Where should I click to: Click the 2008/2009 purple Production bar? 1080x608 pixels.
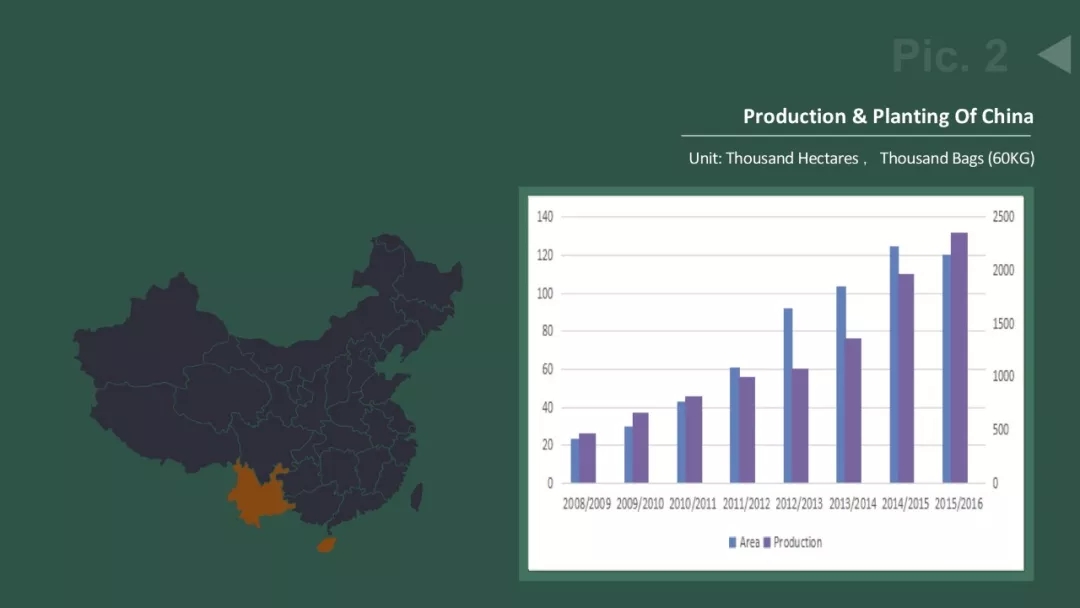coord(588,458)
